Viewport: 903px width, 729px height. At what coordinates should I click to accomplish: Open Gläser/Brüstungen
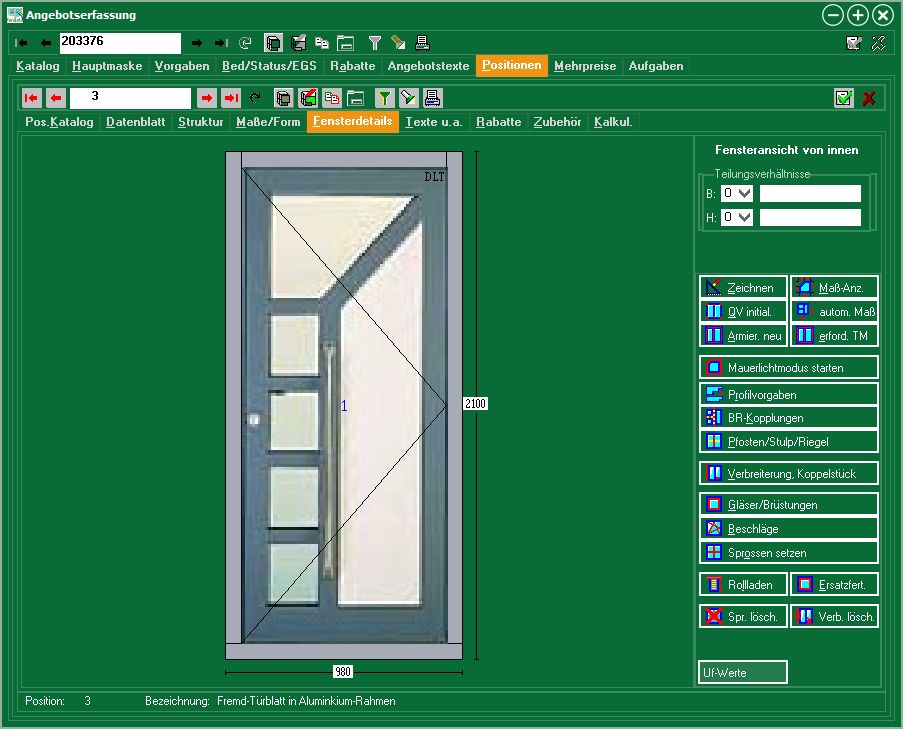coord(789,504)
